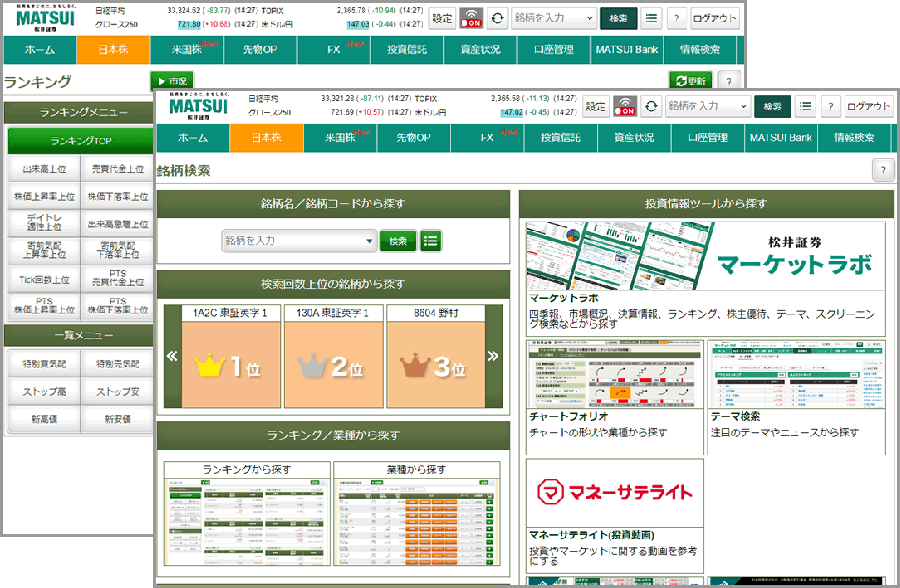Click the 更新 button in the ranking window
This screenshot has height=588, width=900.
pyautogui.click(x=691, y=81)
